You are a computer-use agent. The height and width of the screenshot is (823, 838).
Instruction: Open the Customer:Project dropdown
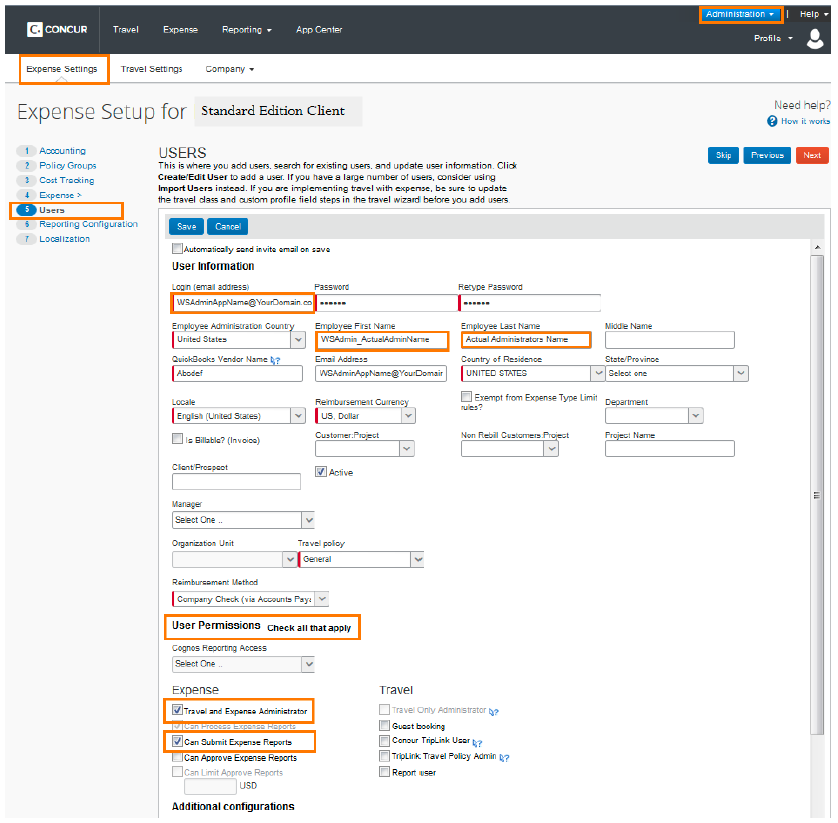[407, 449]
